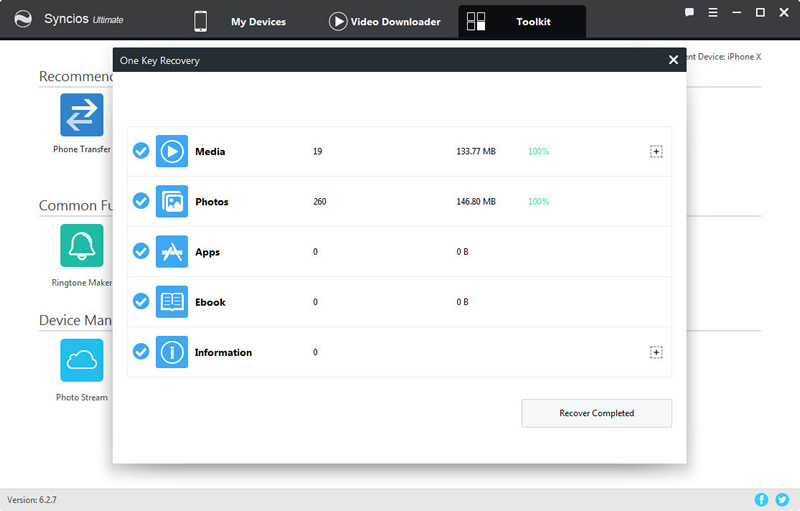Image resolution: width=800 pixels, height=511 pixels.
Task: Open the feedback chat icon
Action: coord(689,12)
